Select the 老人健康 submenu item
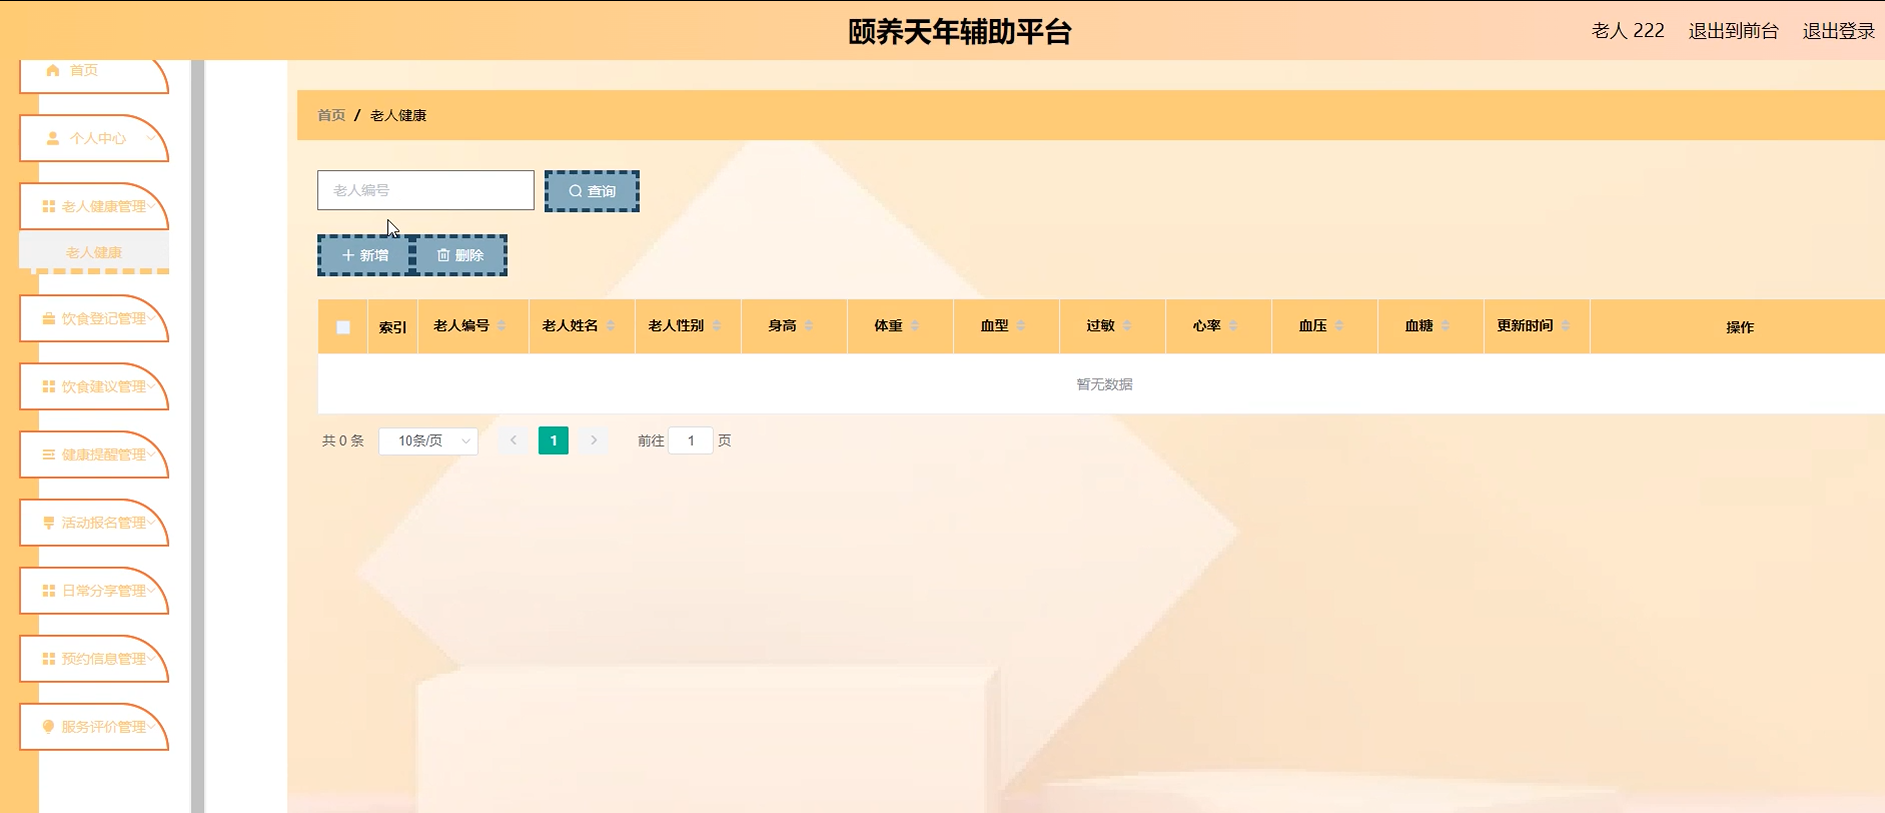Viewport: 1885px width, 813px height. 94,252
